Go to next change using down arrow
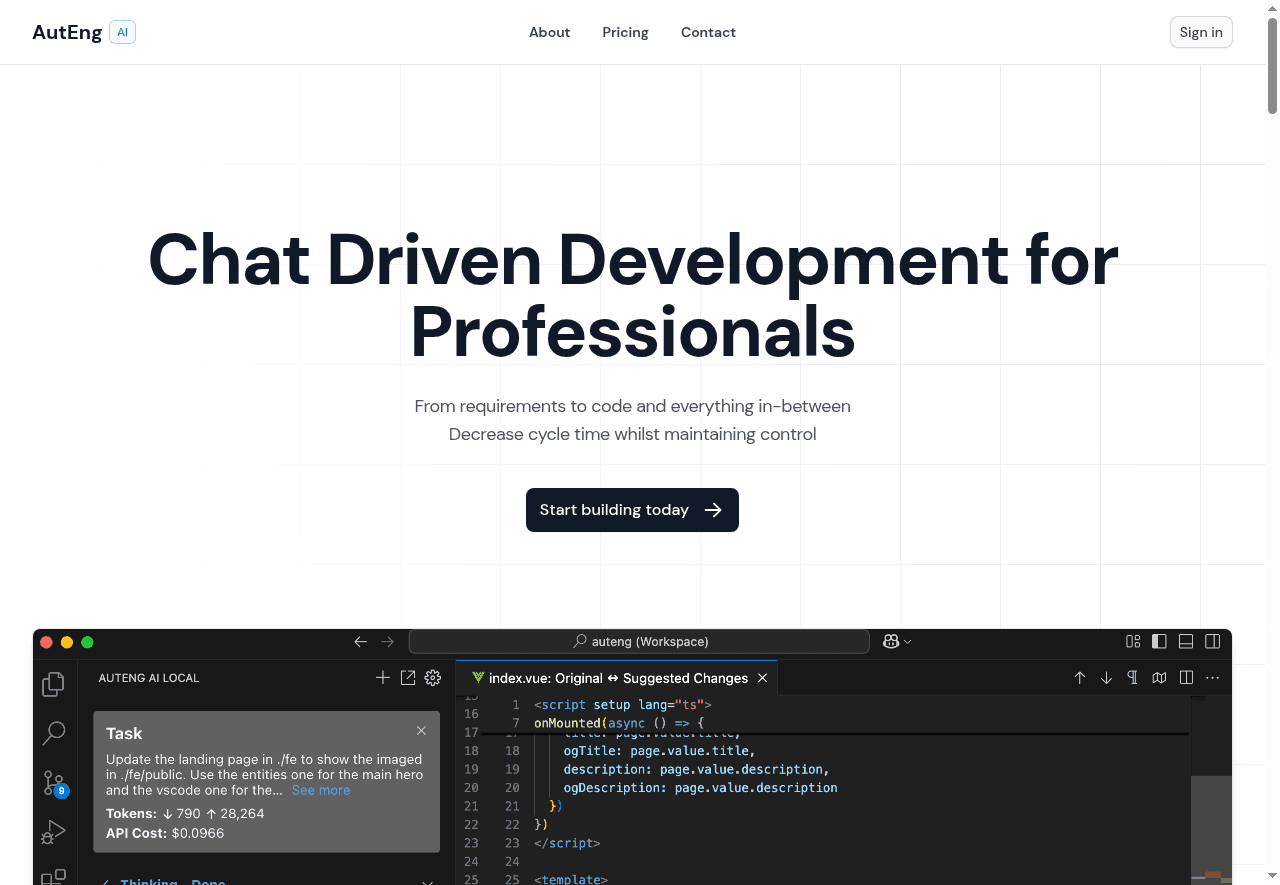Screen dimensions: 1280x885 click(1106, 678)
